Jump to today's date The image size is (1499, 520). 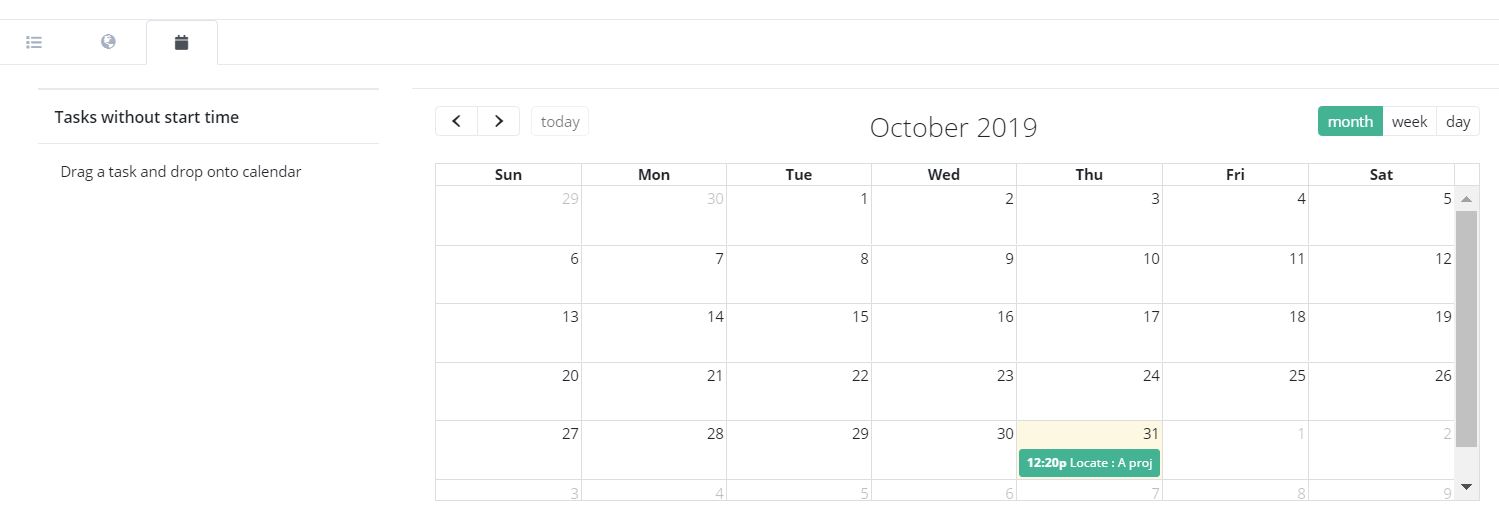[x=560, y=121]
